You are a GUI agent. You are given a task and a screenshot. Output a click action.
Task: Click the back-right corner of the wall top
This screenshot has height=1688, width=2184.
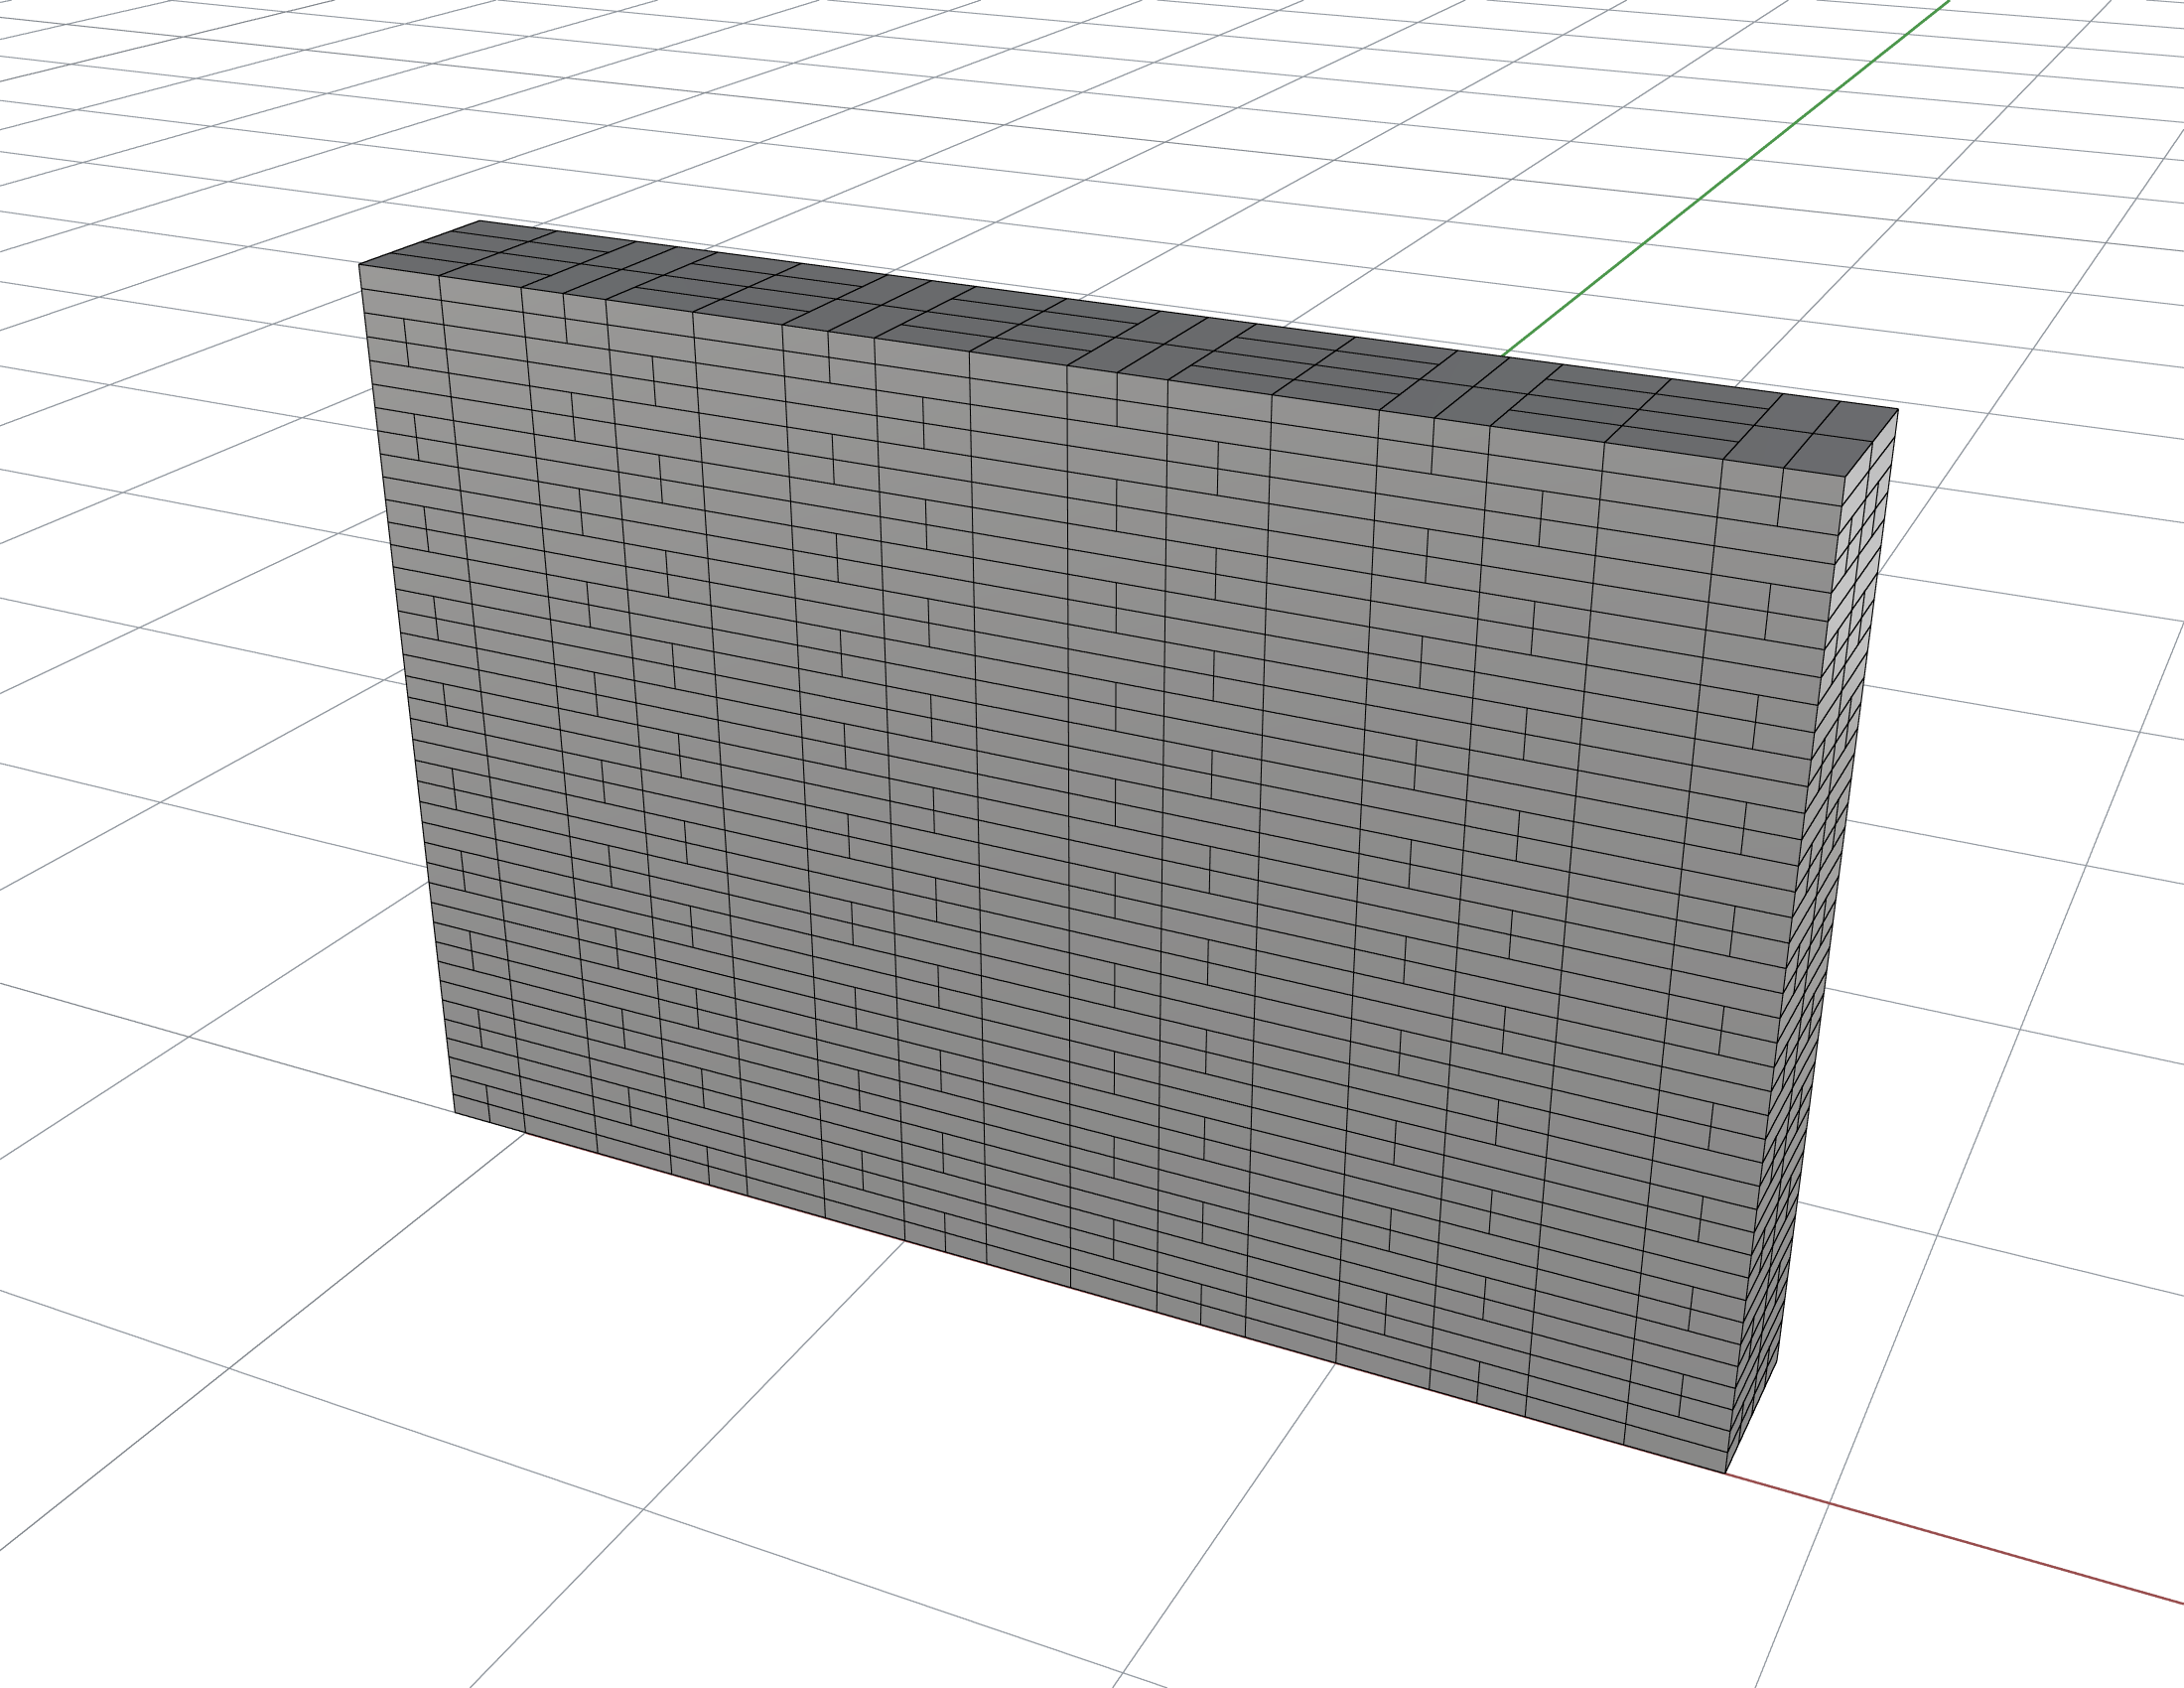pyautogui.click(x=1897, y=409)
